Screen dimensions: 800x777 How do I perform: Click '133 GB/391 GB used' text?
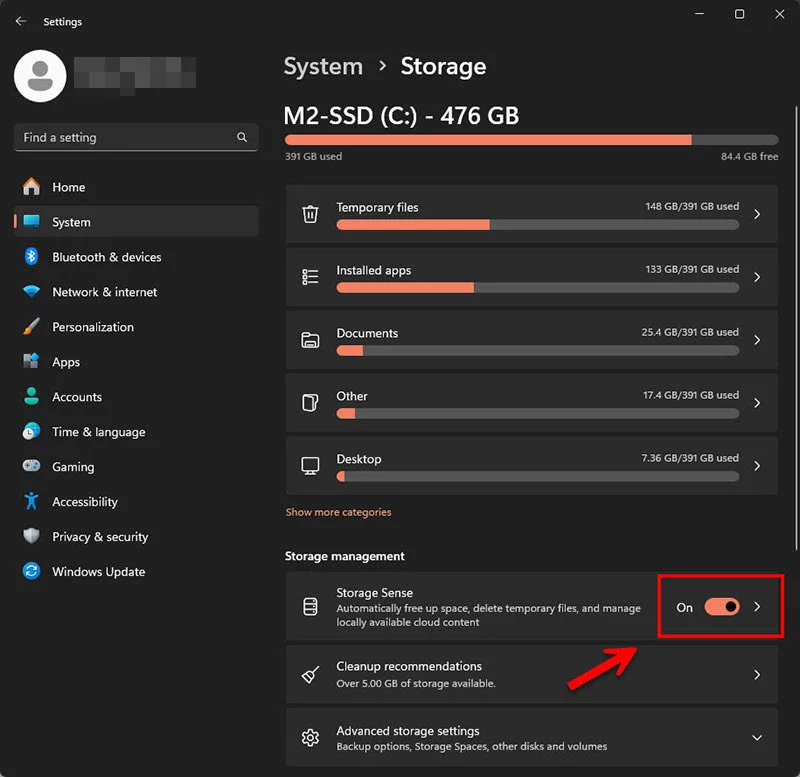tap(692, 269)
